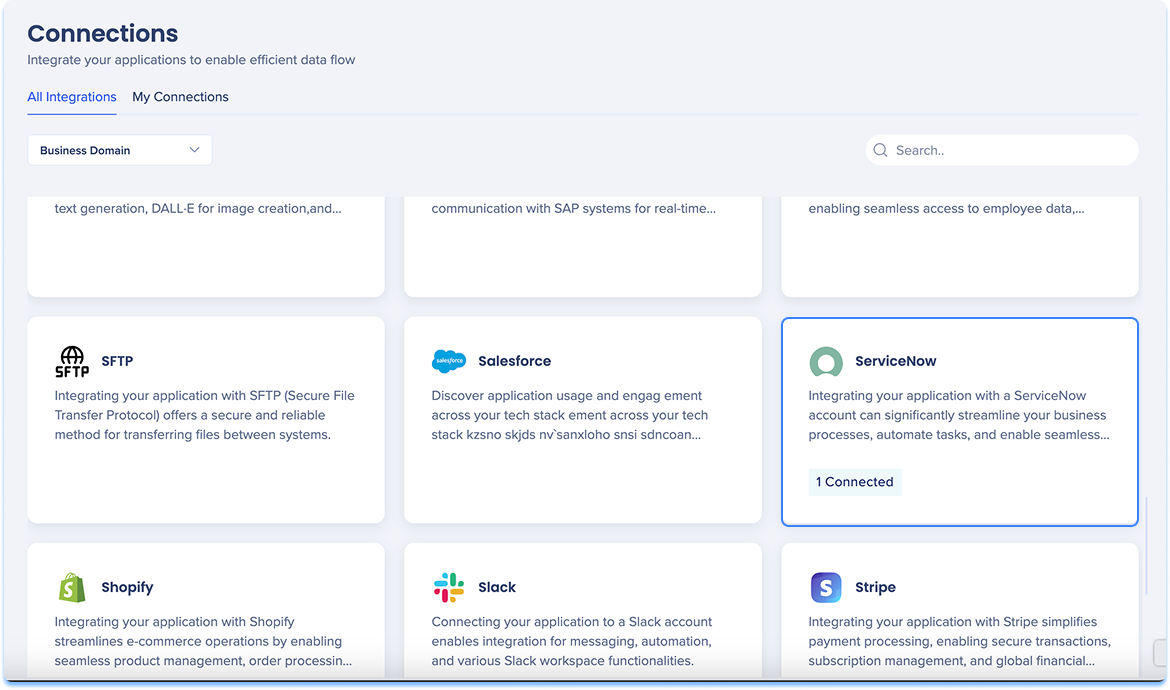
Task: Switch to the My Connections tab
Action: tap(180, 97)
